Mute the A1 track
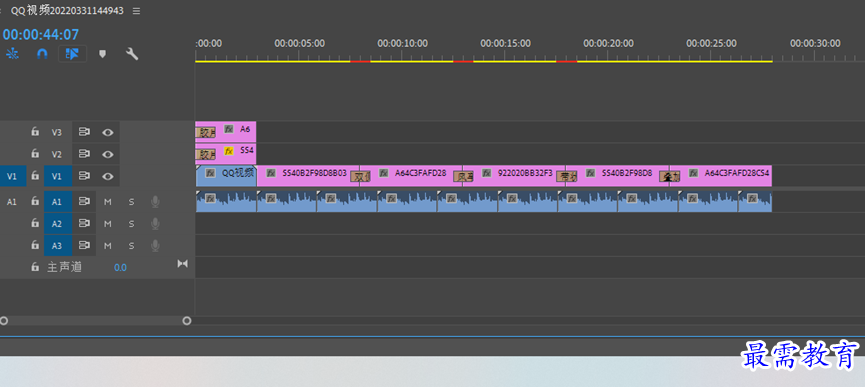Viewport: 865px width, 387px height. click(x=108, y=202)
